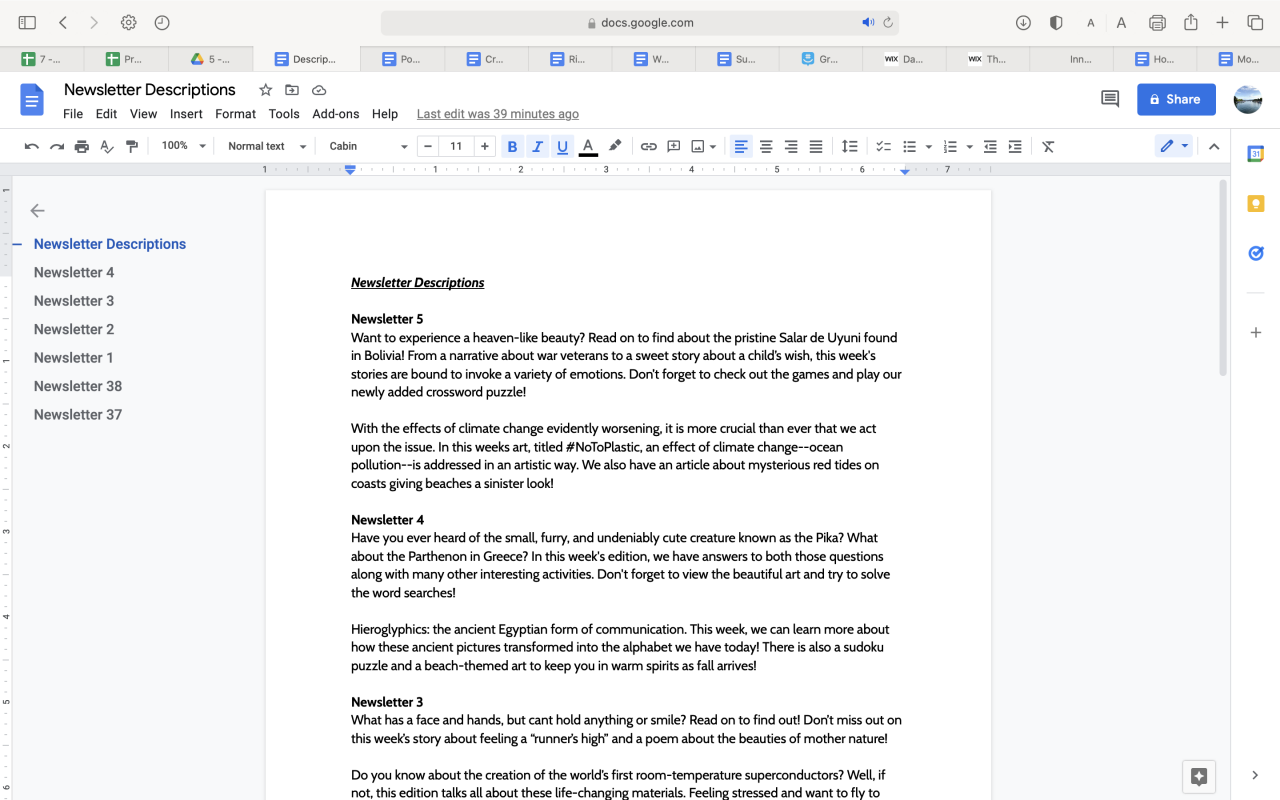The image size is (1280, 800).
Task: Increase the paragraph indent
Action: pos(1015,146)
